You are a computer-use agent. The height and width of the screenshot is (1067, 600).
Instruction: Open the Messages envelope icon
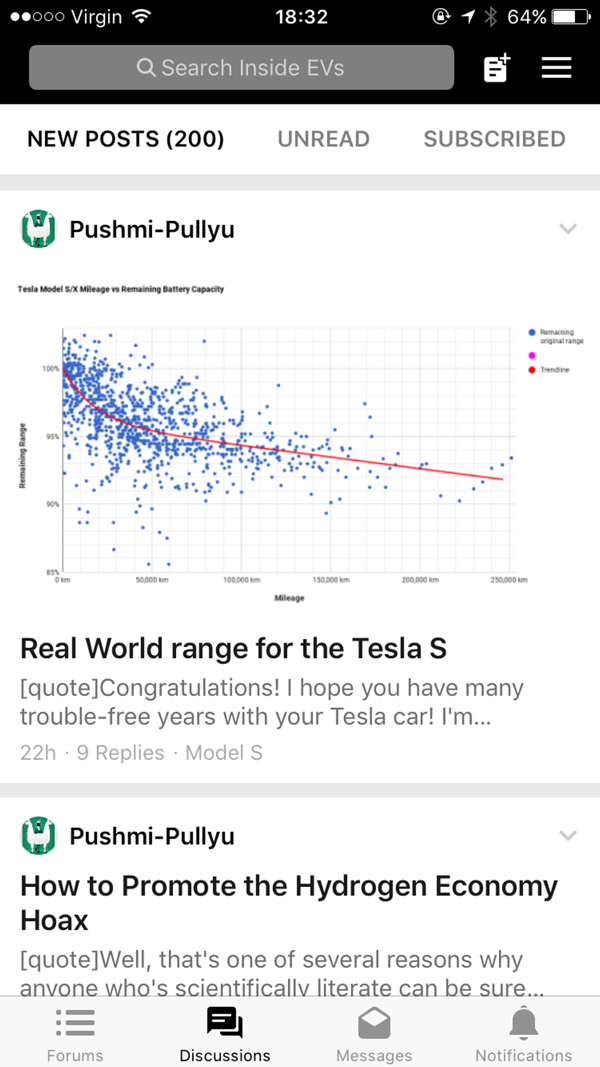click(x=374, y=1023)
